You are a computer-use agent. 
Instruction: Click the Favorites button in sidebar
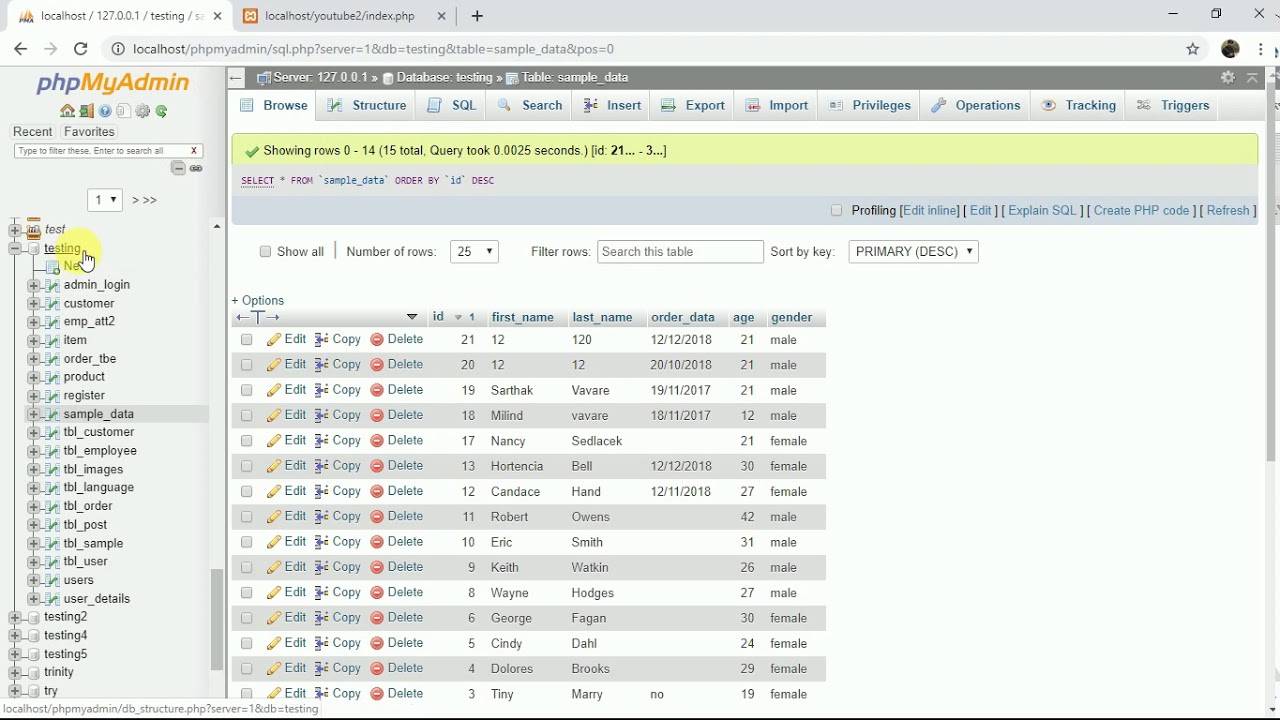click(89, 132)
